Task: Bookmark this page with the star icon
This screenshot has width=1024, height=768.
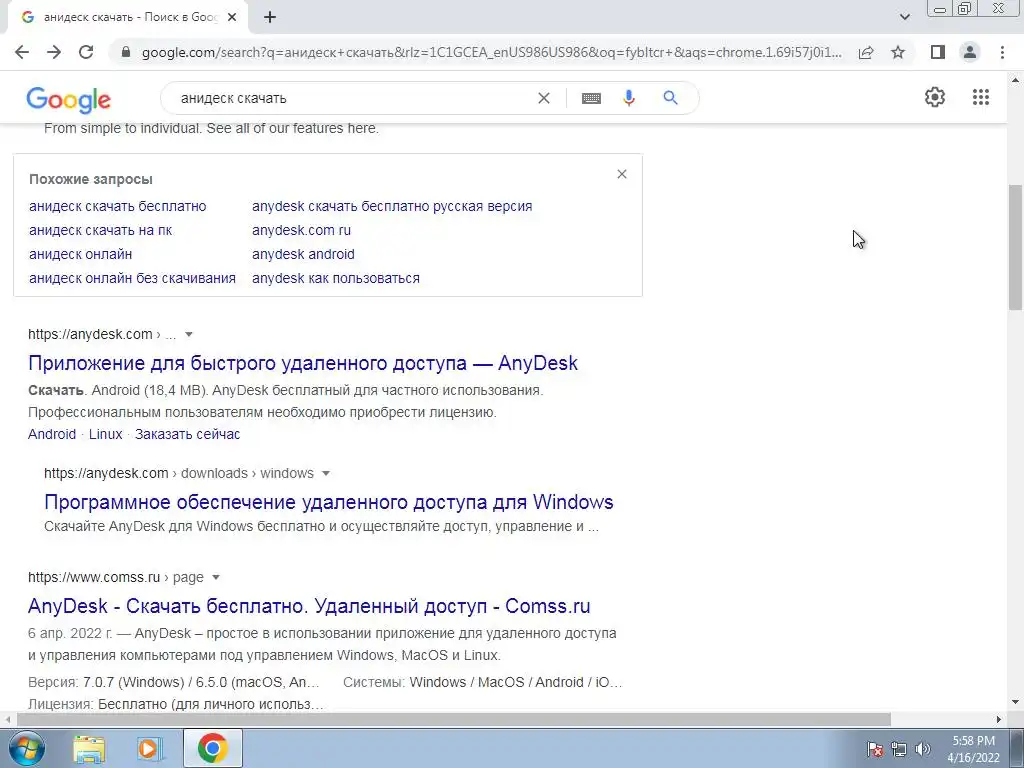Action: point(898,52)
